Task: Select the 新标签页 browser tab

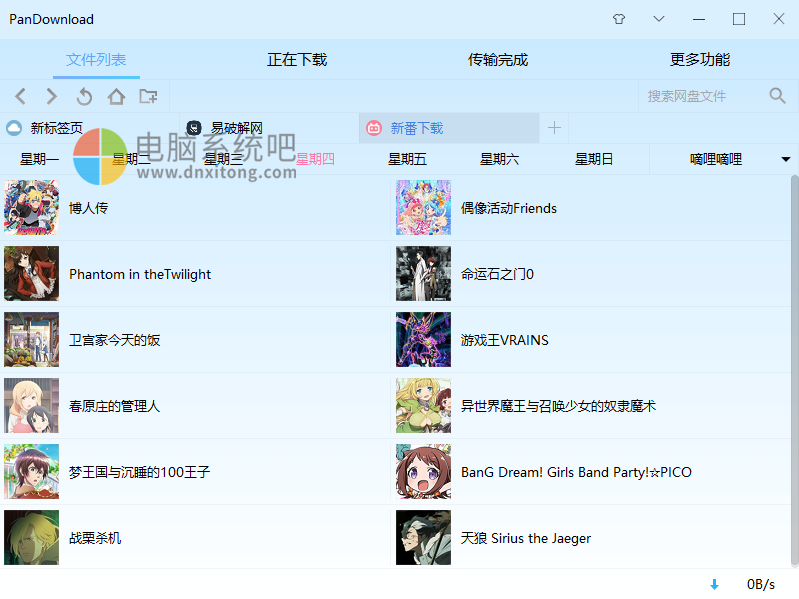Action: (x=90, y=128)
